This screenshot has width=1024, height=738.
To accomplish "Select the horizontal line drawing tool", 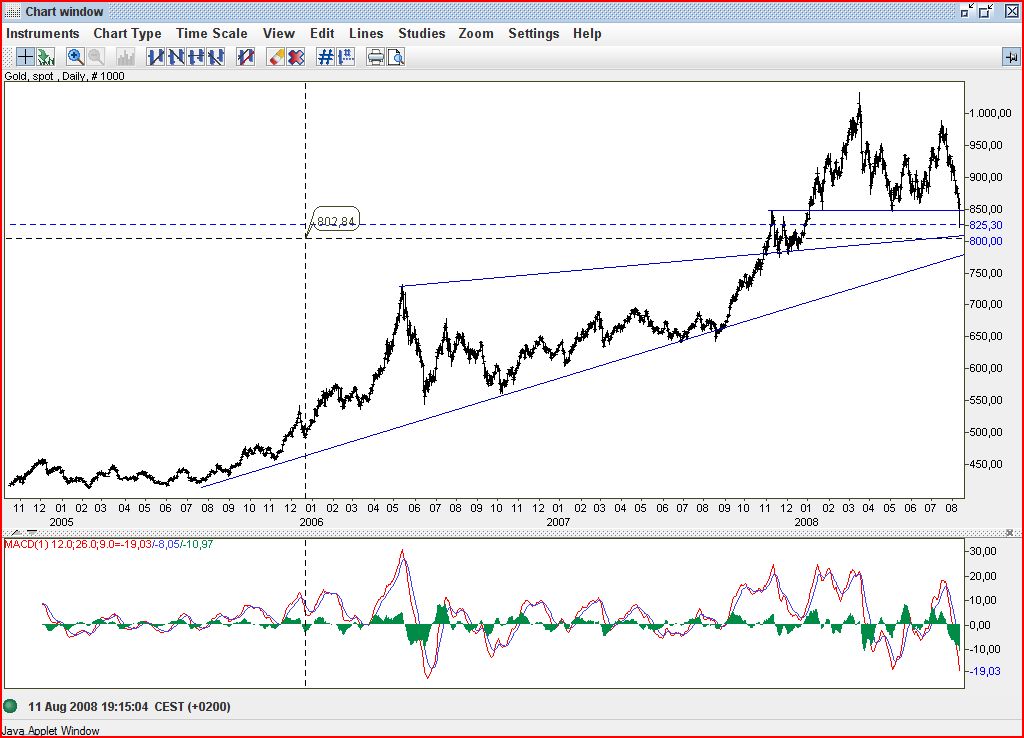I will pos(196,57).
